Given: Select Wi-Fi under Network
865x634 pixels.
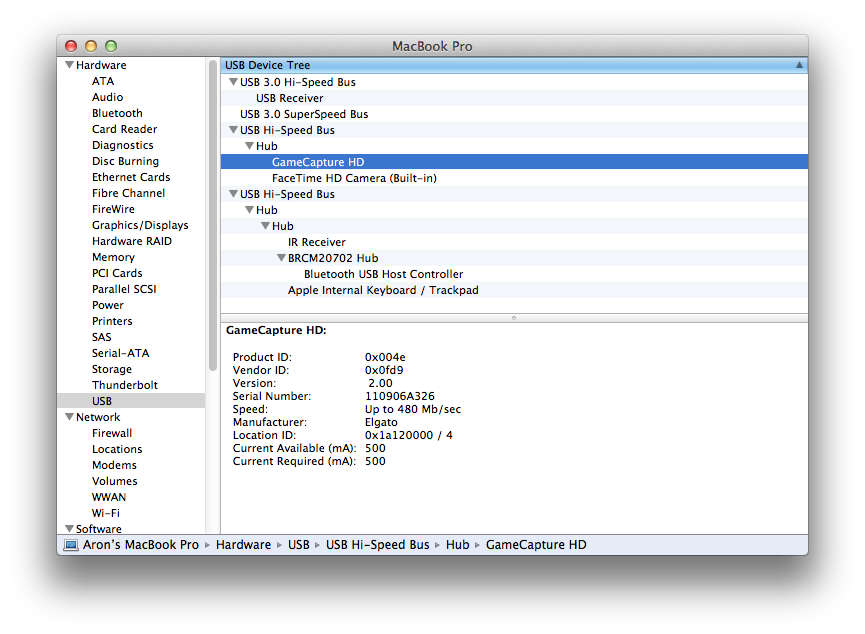Looking at the screenshot, I should point(106,513).
